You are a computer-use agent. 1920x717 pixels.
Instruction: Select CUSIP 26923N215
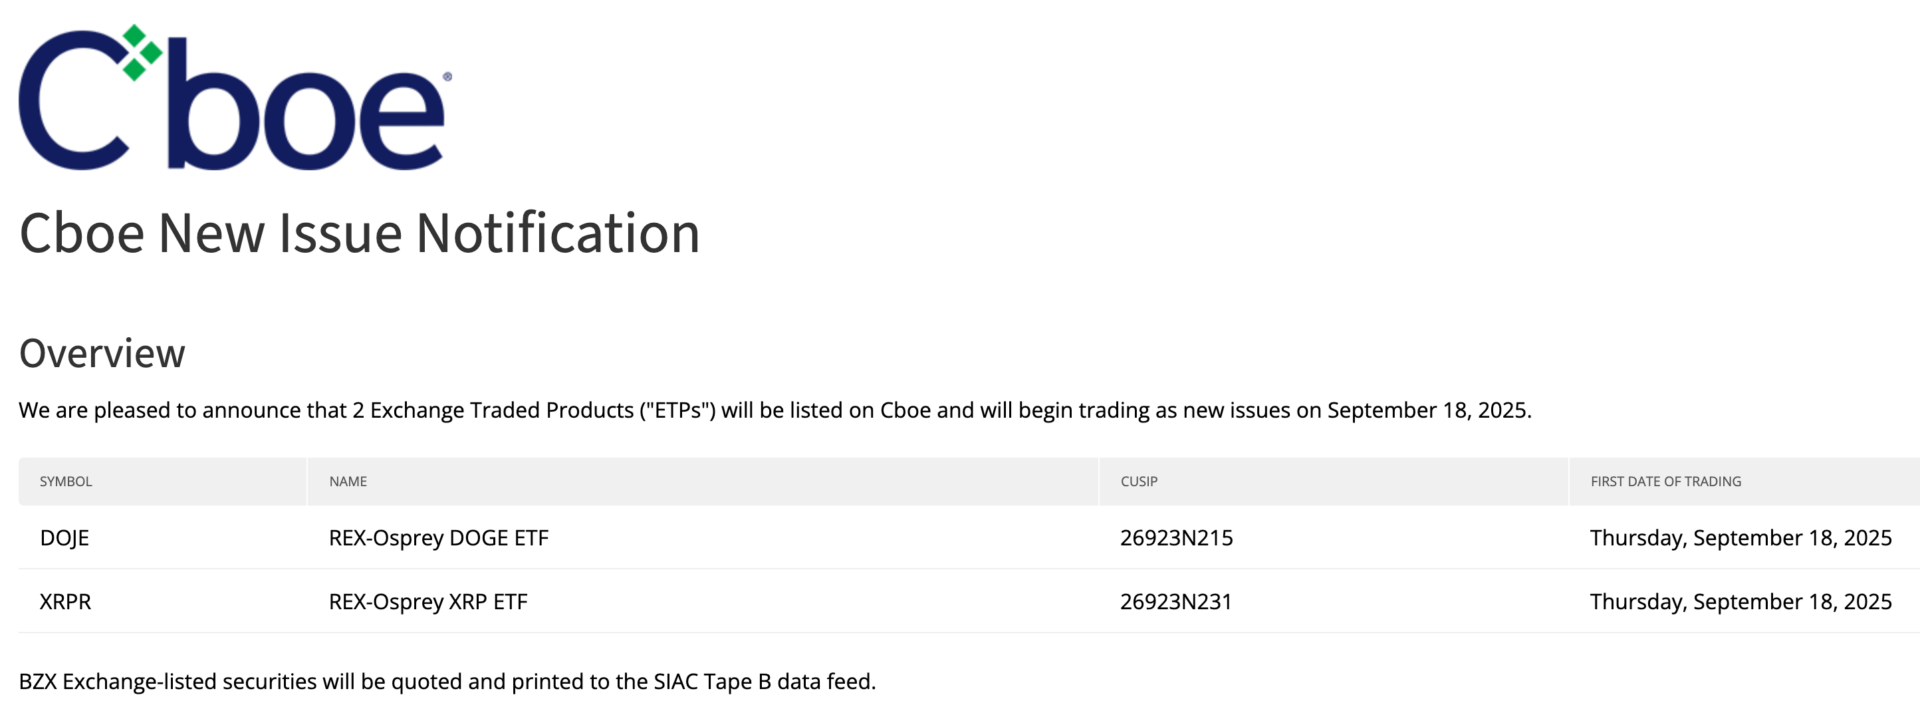[x=1176, y=538]
